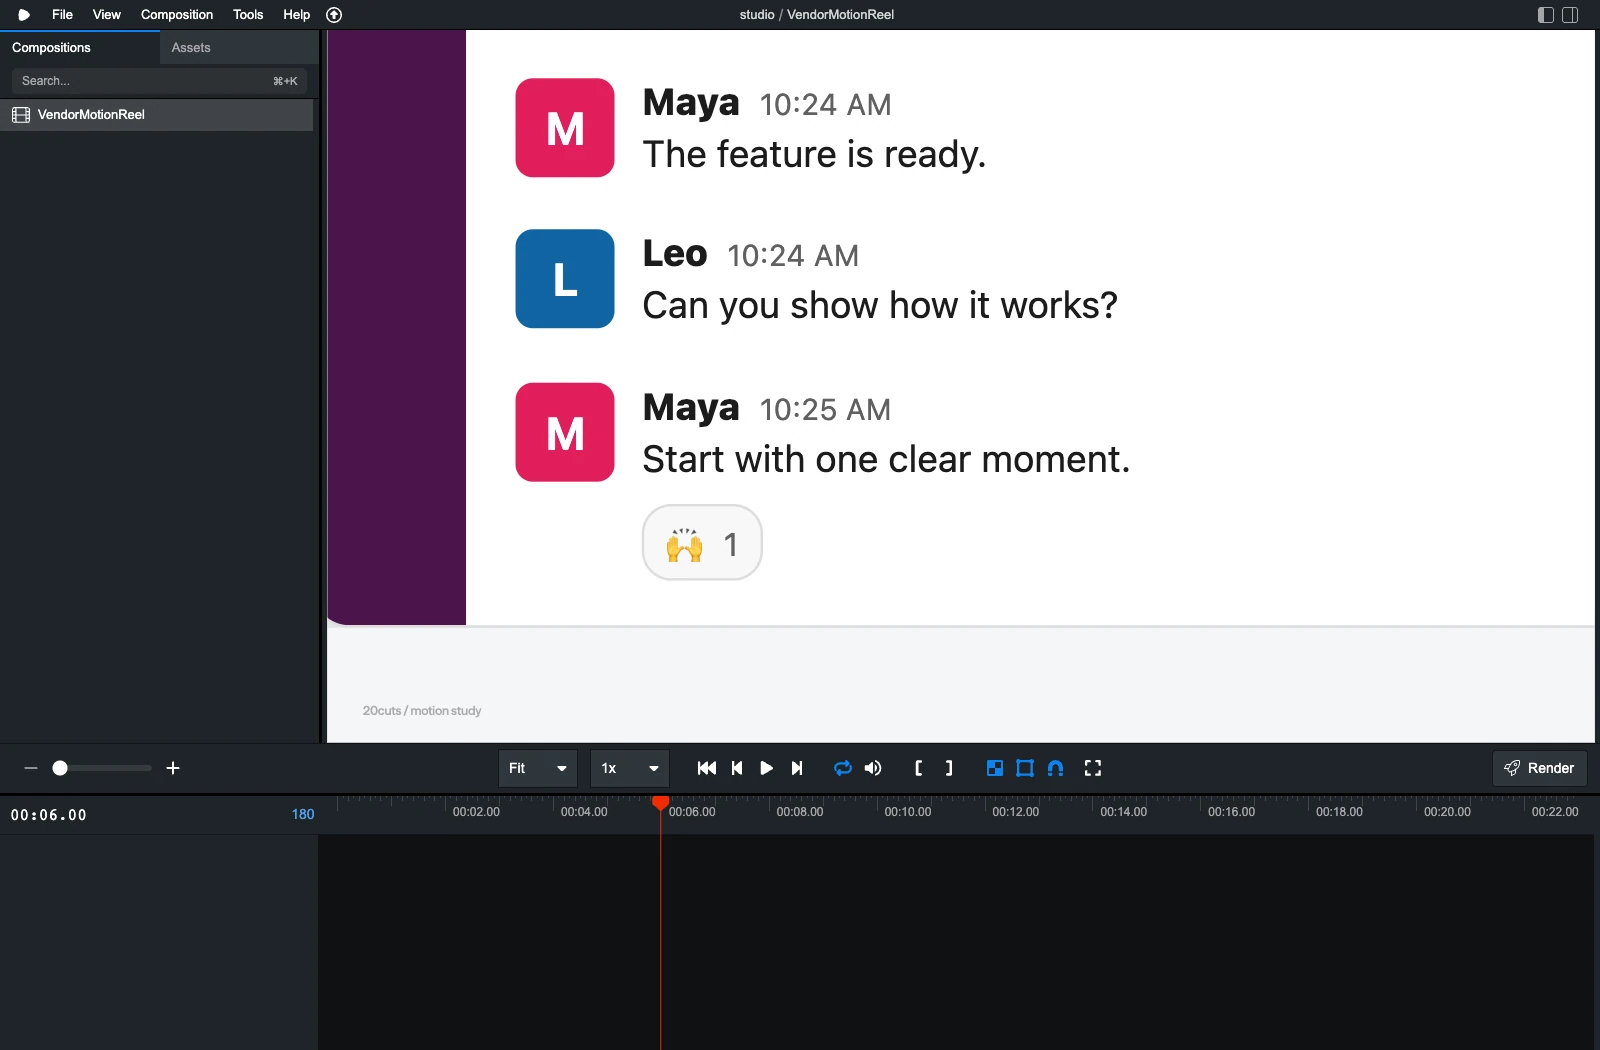Toggle checkerboard transparency background
1600x1050 pixels.
point(995,768)
